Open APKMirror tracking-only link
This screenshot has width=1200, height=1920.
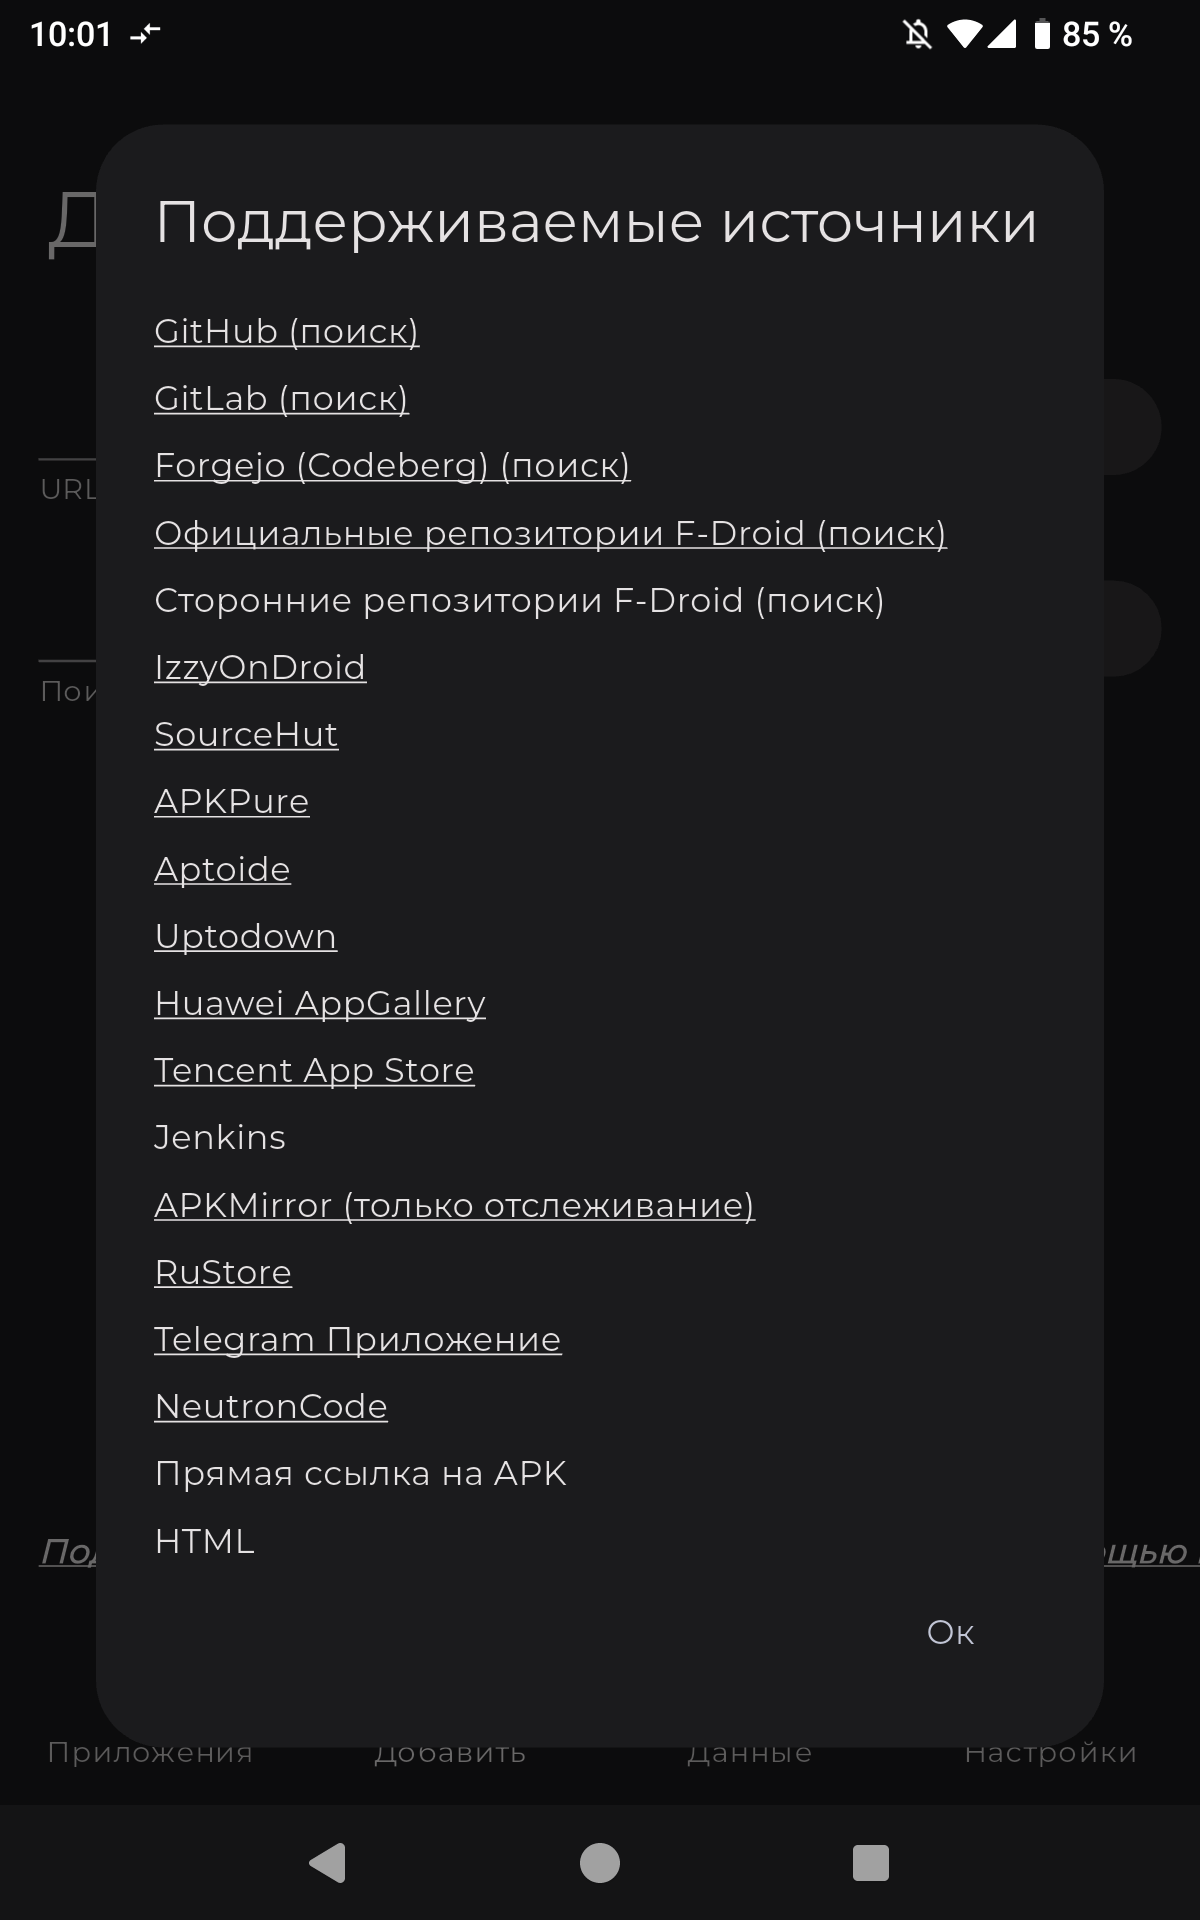coord(454,1205)
